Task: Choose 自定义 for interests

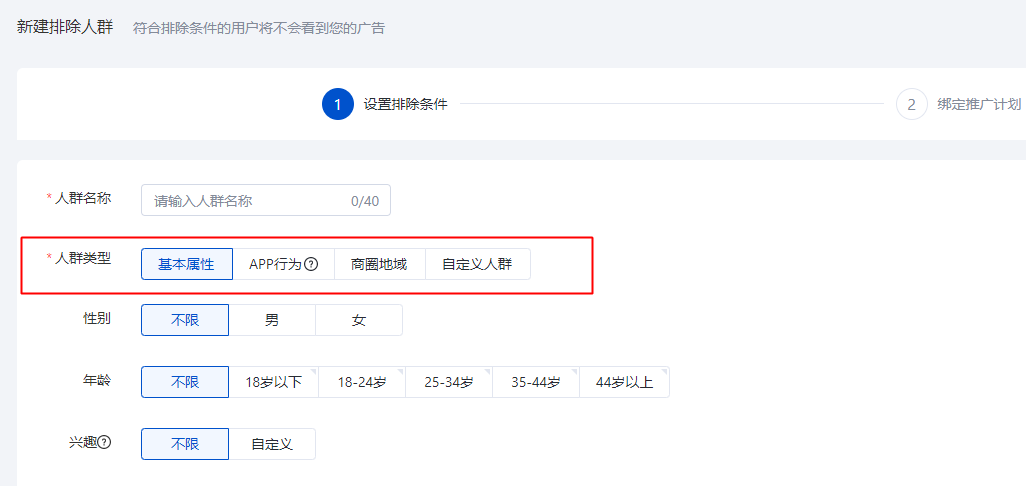Action: [x=272, y=444]
